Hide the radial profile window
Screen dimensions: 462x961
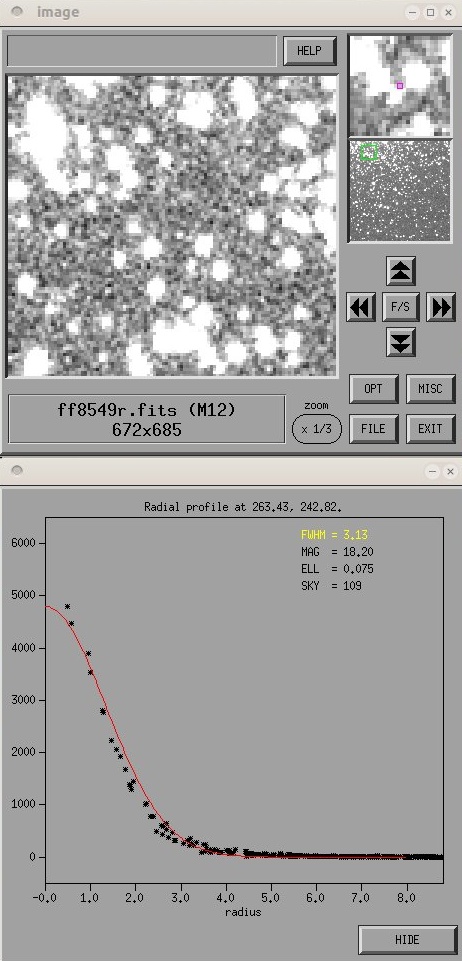pos(407,940)
